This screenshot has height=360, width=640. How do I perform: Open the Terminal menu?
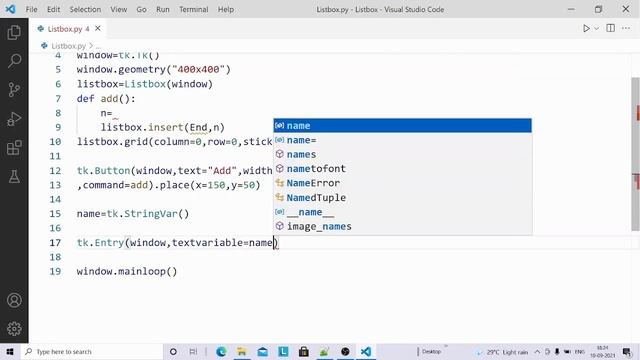[x=193, y=9]
